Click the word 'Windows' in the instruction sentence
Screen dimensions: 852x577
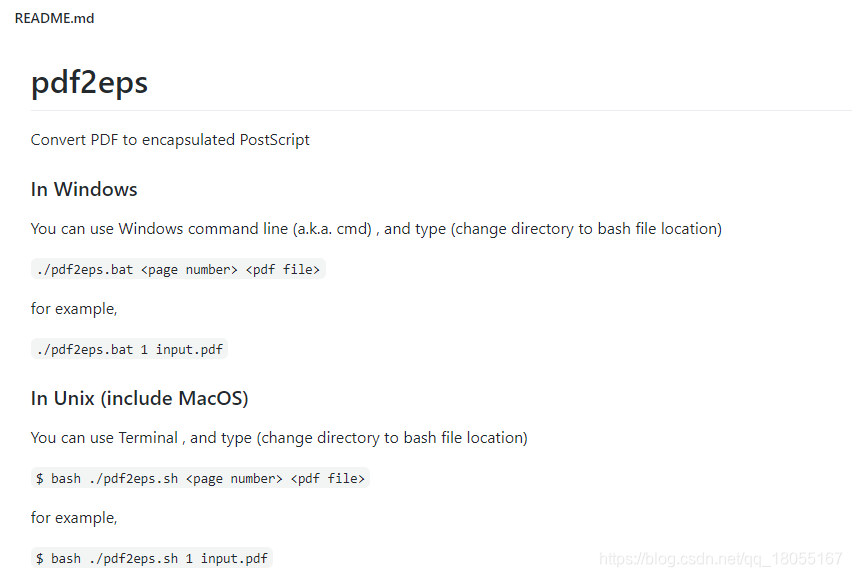pos(151,229)
